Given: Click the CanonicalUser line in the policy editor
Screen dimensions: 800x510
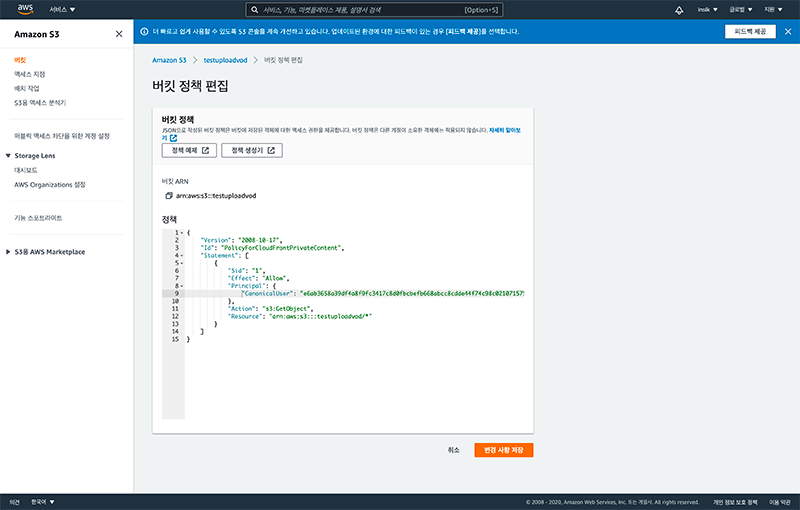Looking at the screenshot, I should click(x=355, y=294).
